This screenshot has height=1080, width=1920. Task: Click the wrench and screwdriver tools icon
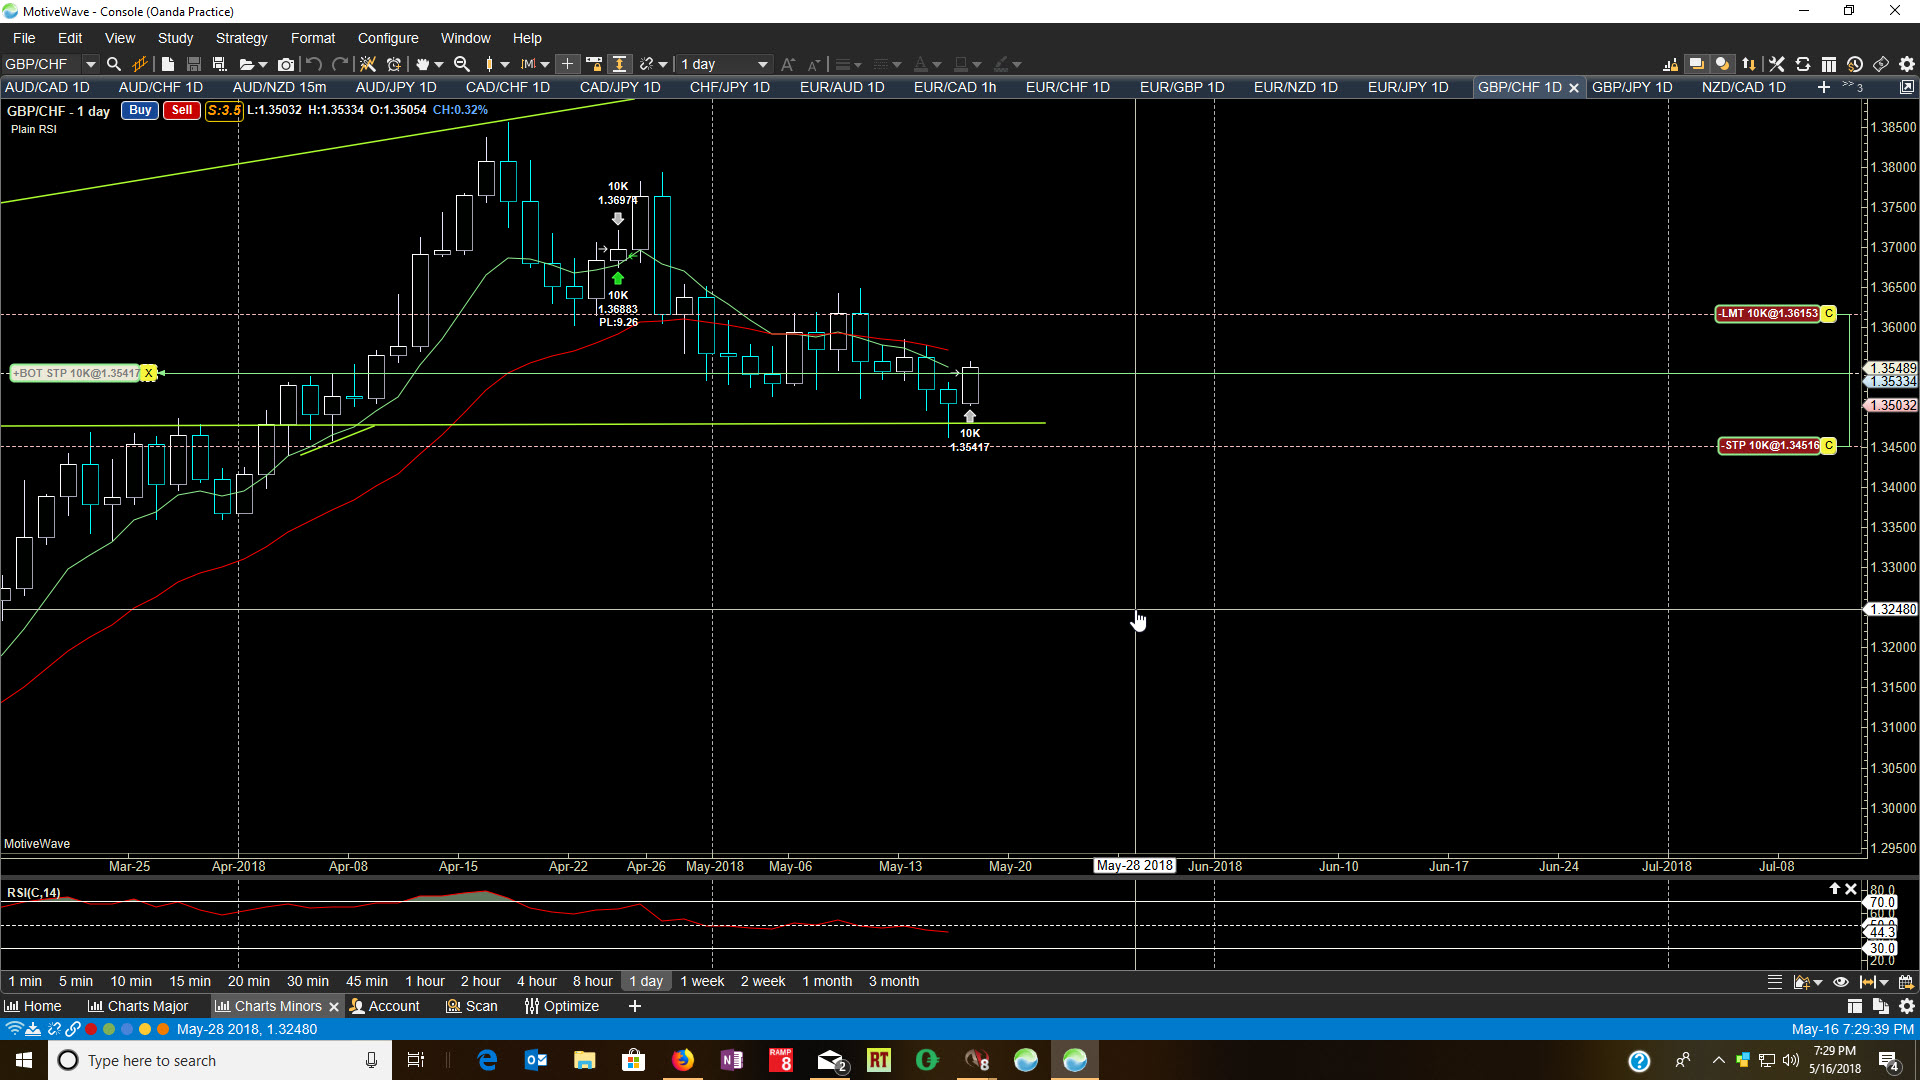pos(1777,64)
